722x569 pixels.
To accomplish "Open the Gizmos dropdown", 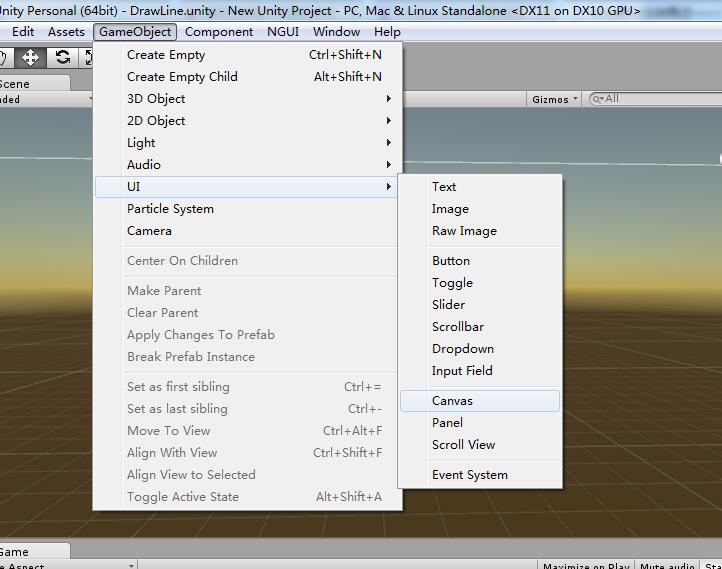I will [554, 99].
